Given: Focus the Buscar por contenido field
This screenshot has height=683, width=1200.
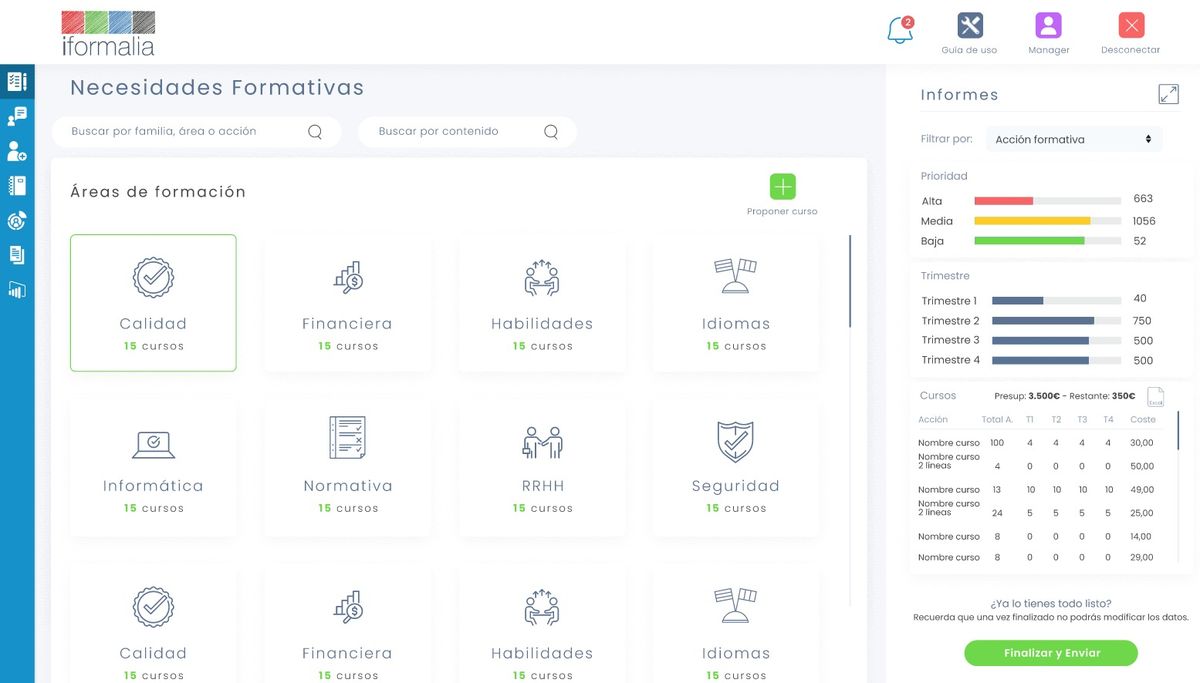Looking at the screenshot, I should [x=467, y=132].
